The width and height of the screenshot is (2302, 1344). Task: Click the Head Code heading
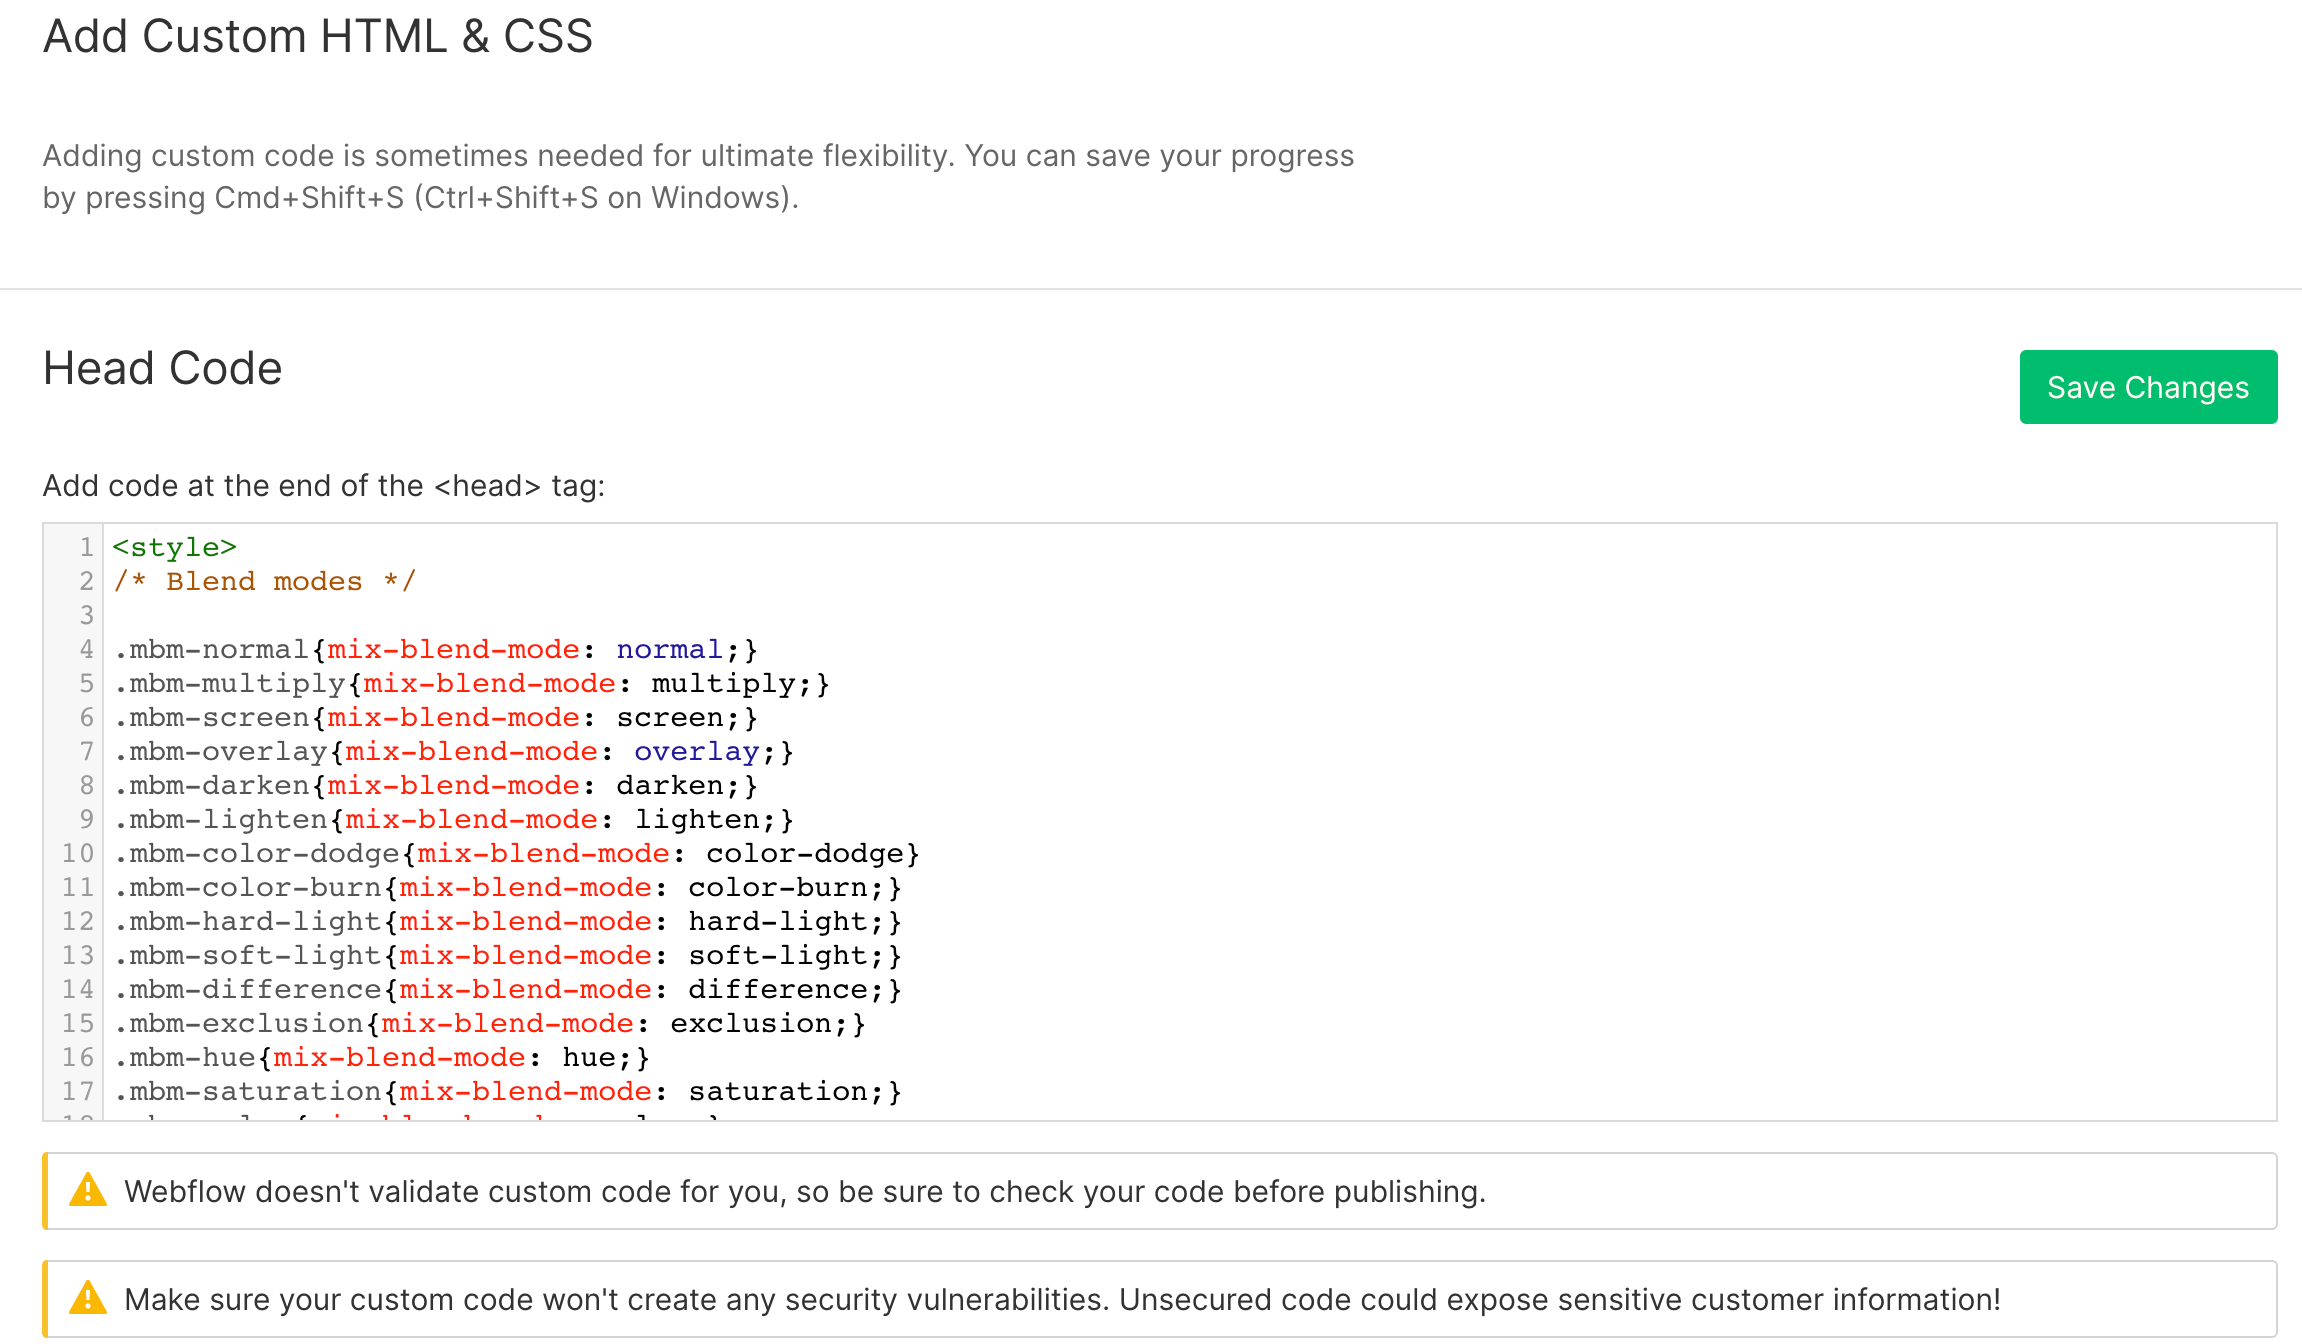pos(161,368)
